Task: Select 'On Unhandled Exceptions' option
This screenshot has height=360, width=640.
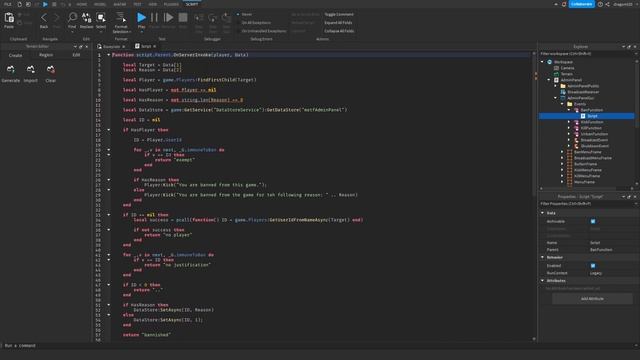Action: click(264, 31)
